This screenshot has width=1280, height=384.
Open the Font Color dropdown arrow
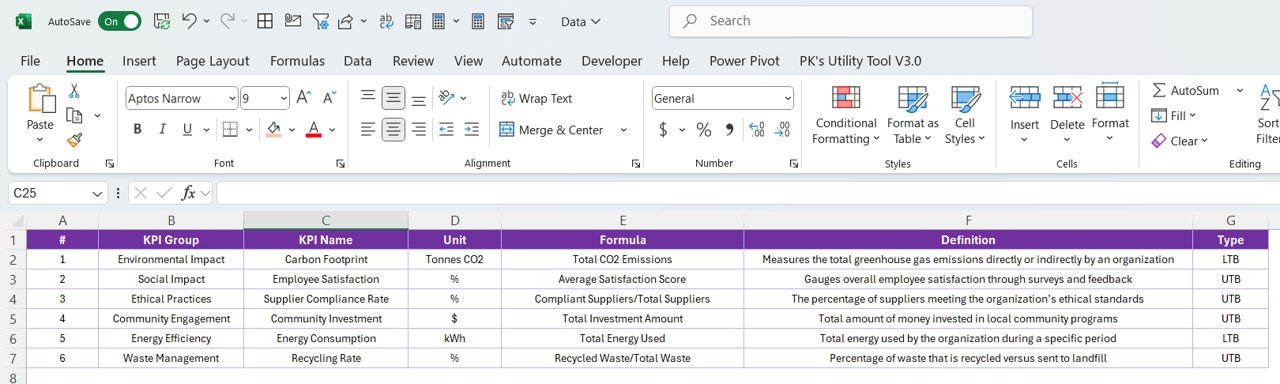tap(332, 130)
